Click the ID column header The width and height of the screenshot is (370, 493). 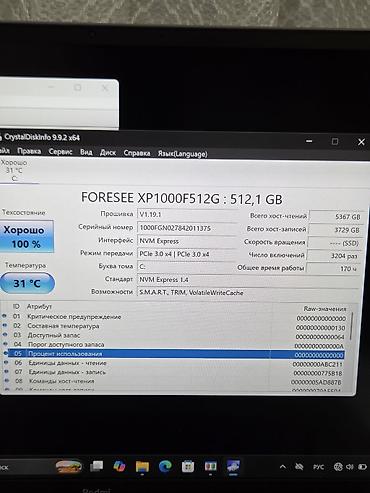[16, 306]
